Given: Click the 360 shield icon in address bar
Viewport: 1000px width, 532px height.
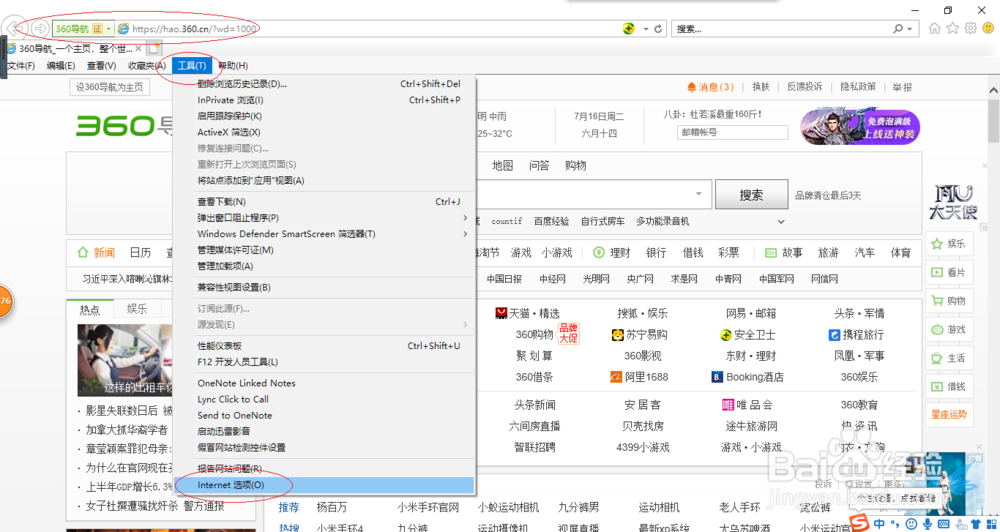Looking at the screenshot, I should tap(629, 29).
